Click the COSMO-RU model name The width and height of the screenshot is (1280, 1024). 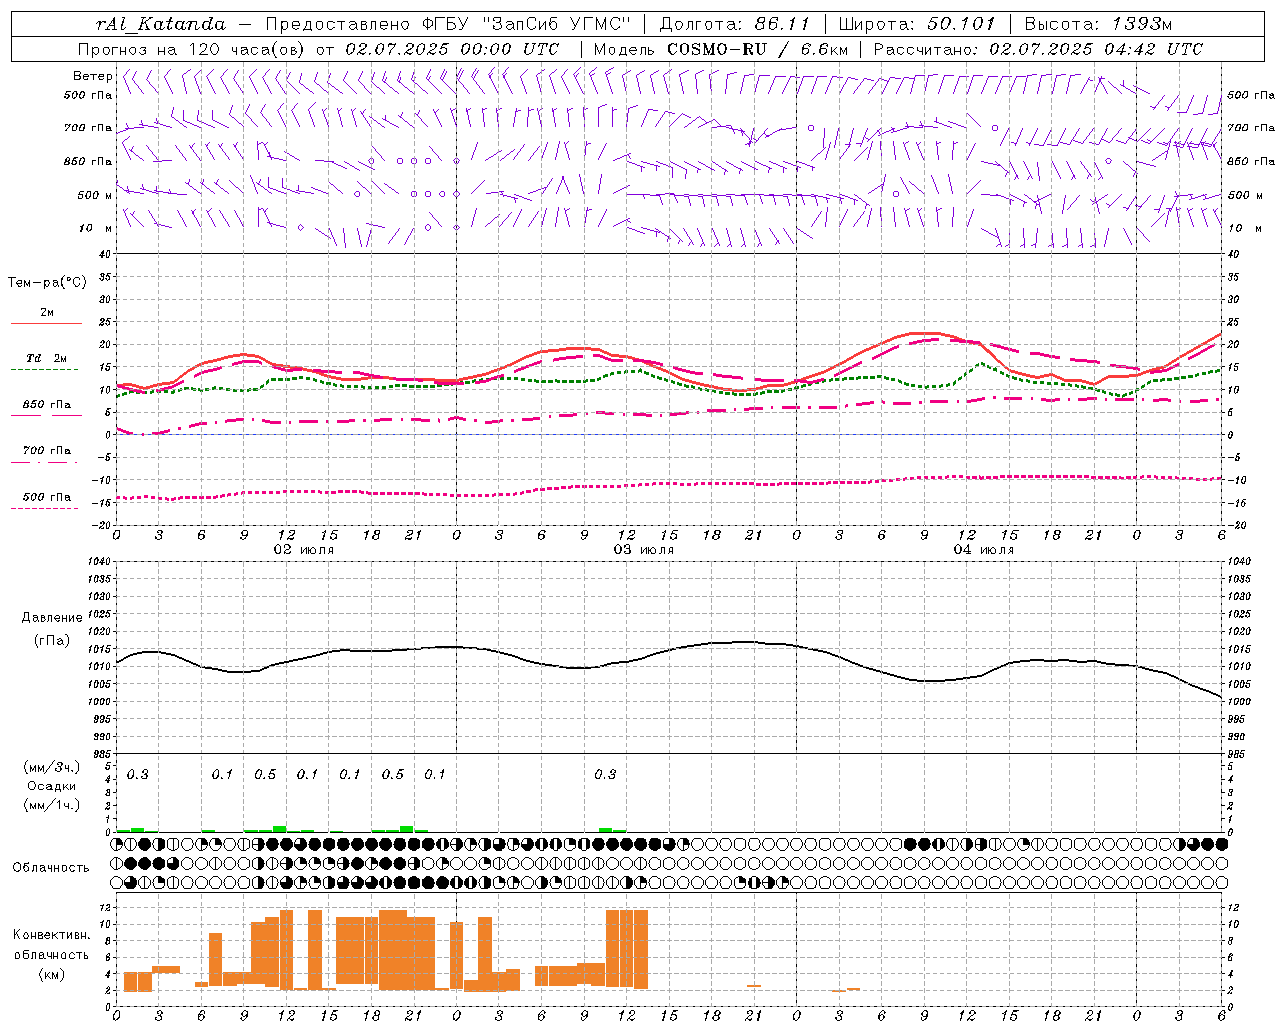(716, 49)
